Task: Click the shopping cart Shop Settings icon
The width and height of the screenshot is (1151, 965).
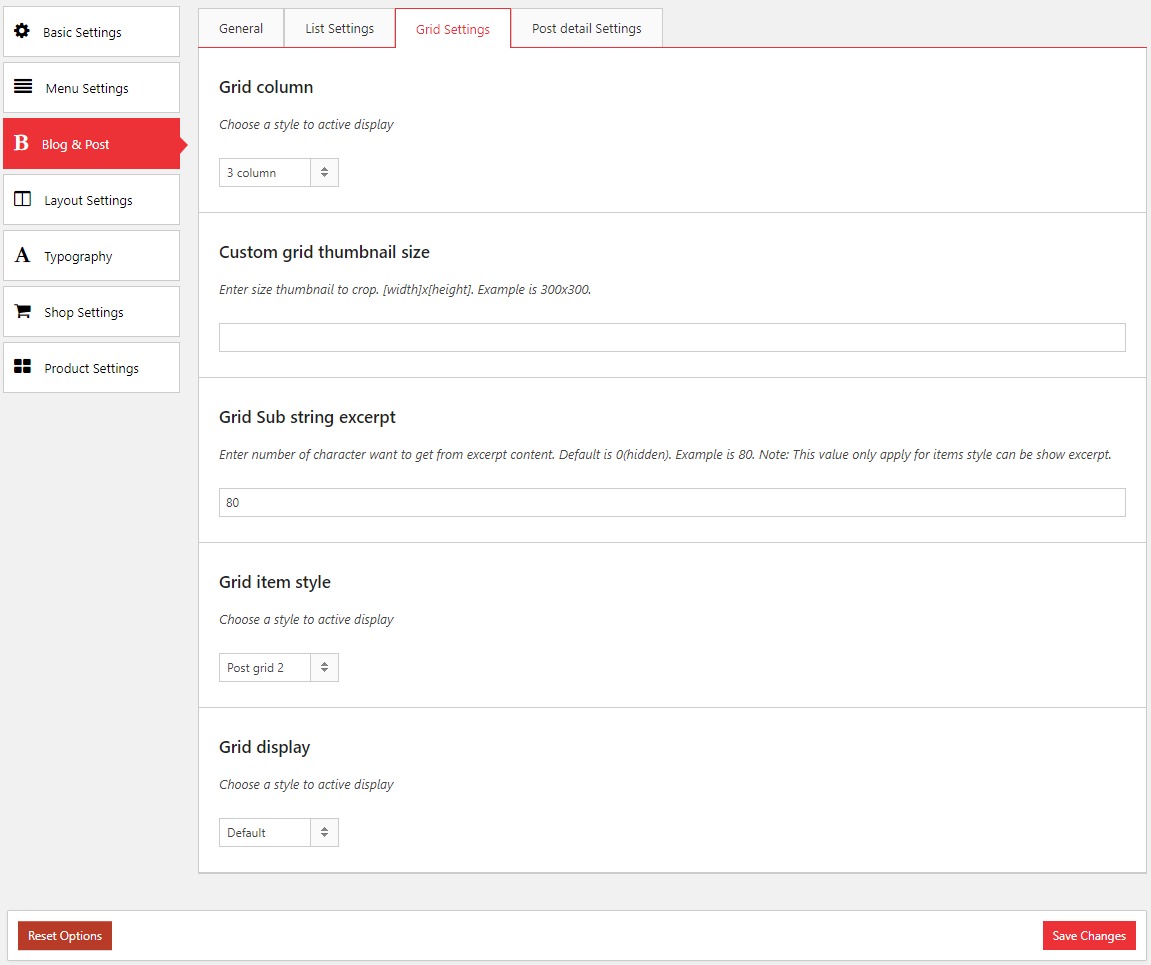Action: [x=22, y=311]
